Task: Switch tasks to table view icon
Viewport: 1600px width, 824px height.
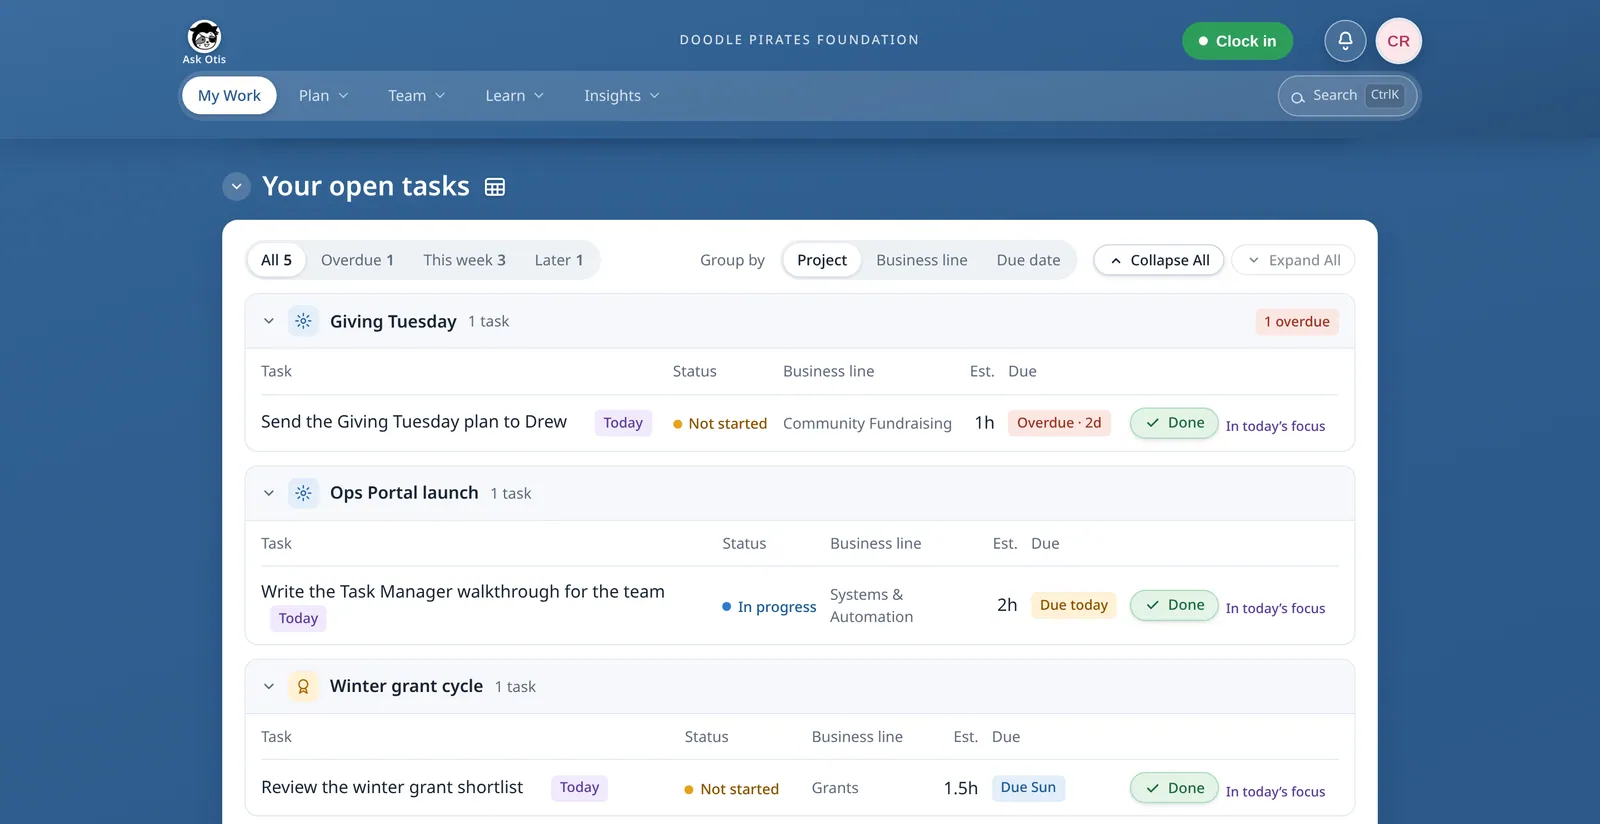Action: [495, 187]
